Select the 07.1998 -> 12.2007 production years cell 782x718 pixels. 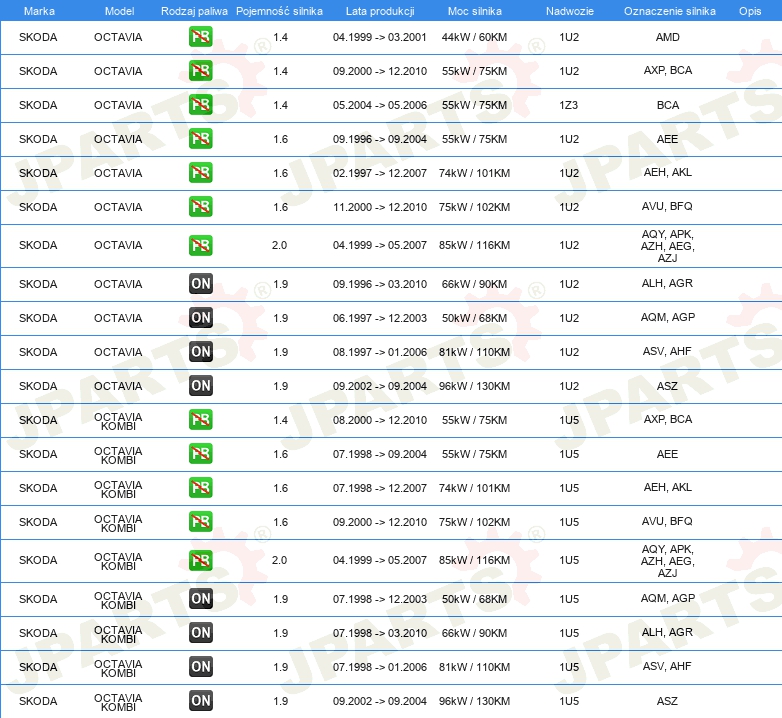click(x=380, y=488)
